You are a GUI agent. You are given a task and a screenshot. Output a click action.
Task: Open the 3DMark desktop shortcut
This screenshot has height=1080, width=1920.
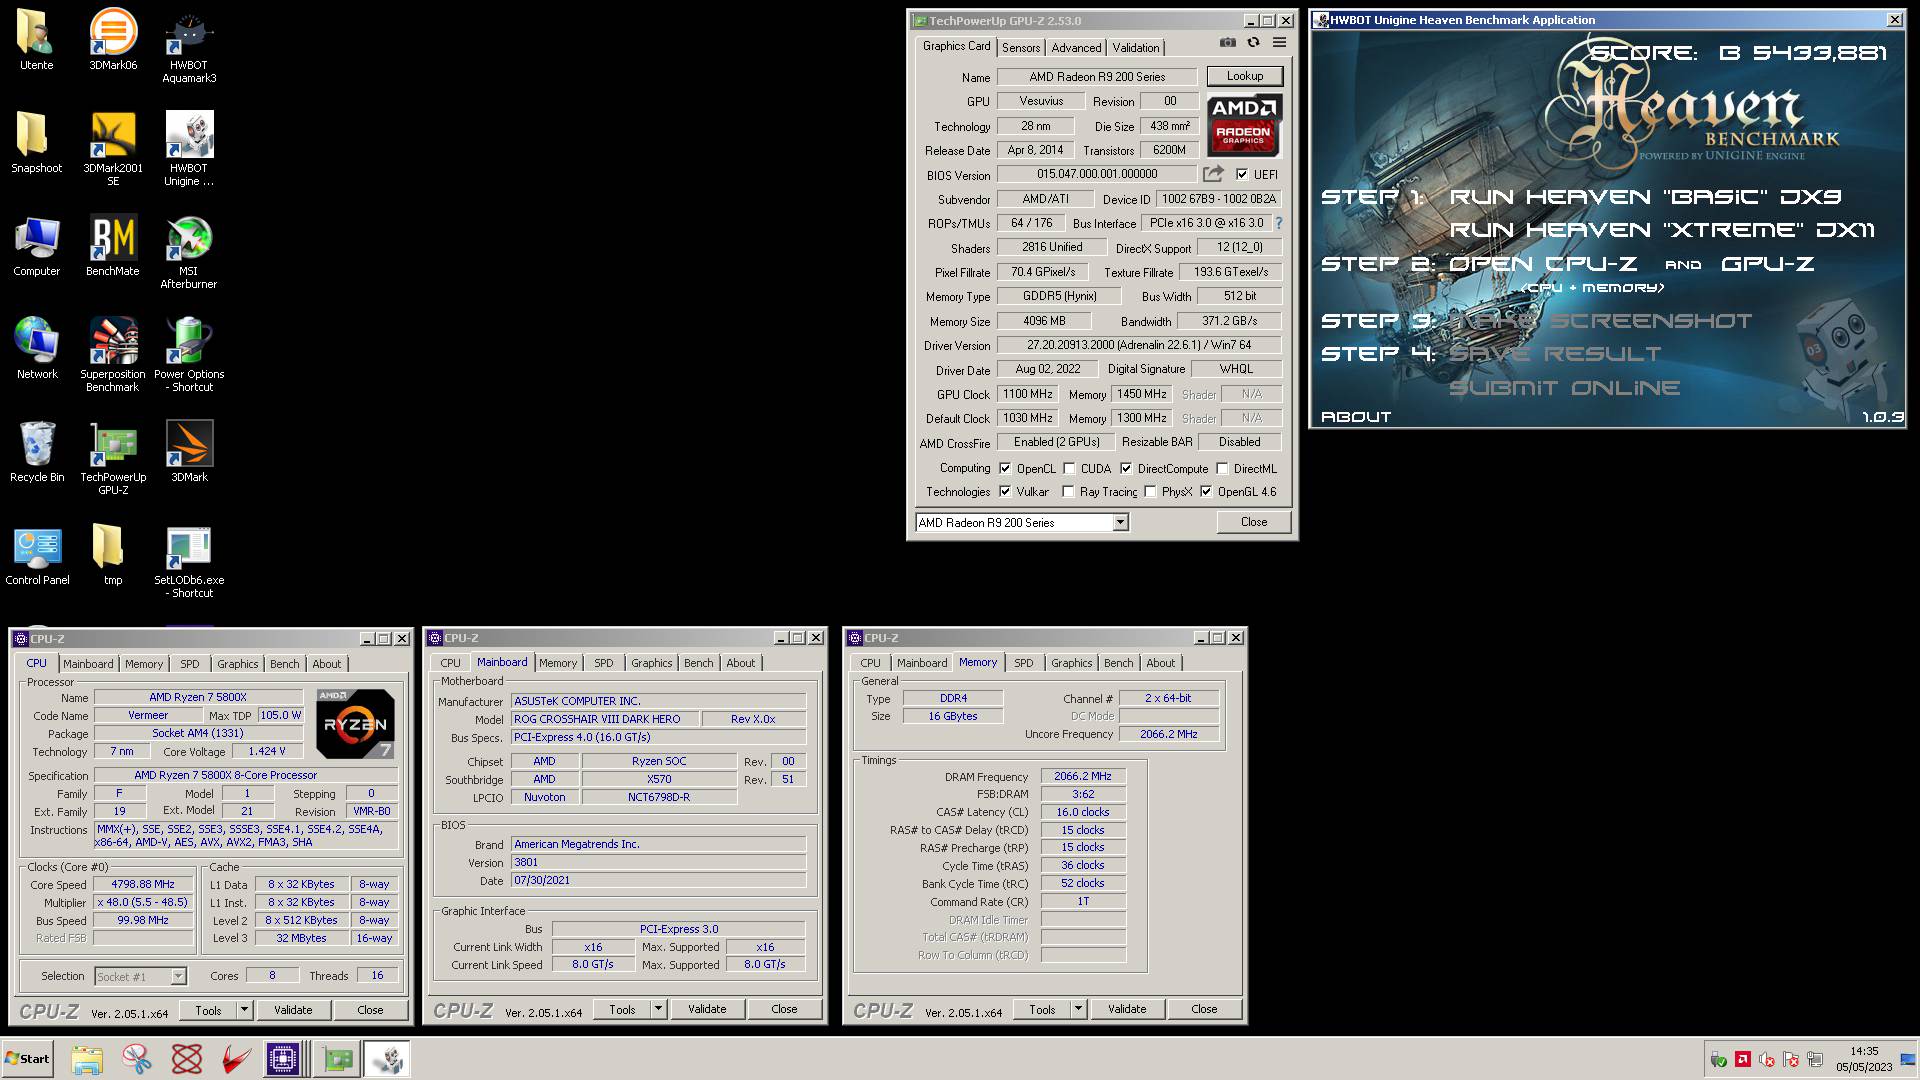(189, 451)
